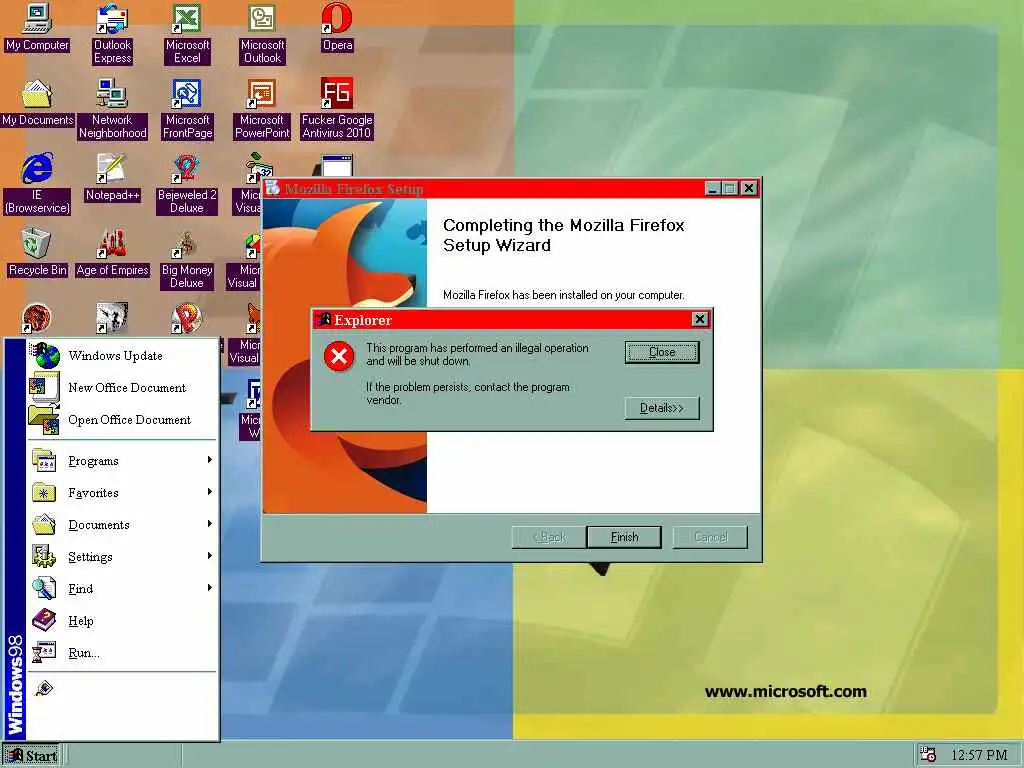The height and width of the screenshot is (768, 1024).
Task: Show error info with Details>> button
Action: coord(662,408)
